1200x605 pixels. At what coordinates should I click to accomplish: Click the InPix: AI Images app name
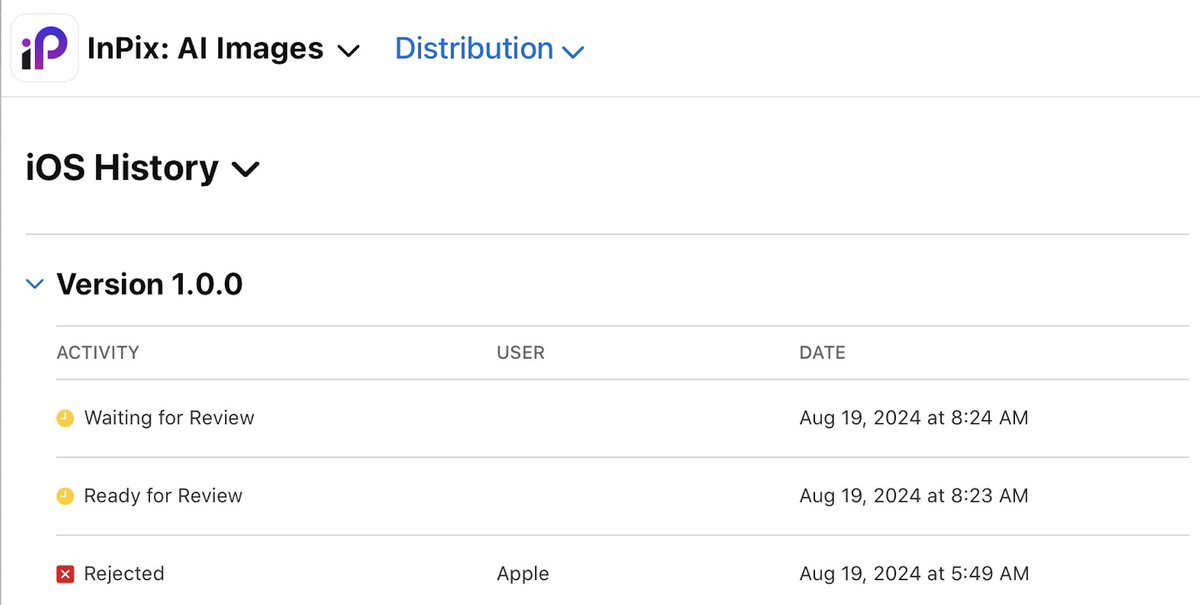(205, 48)
